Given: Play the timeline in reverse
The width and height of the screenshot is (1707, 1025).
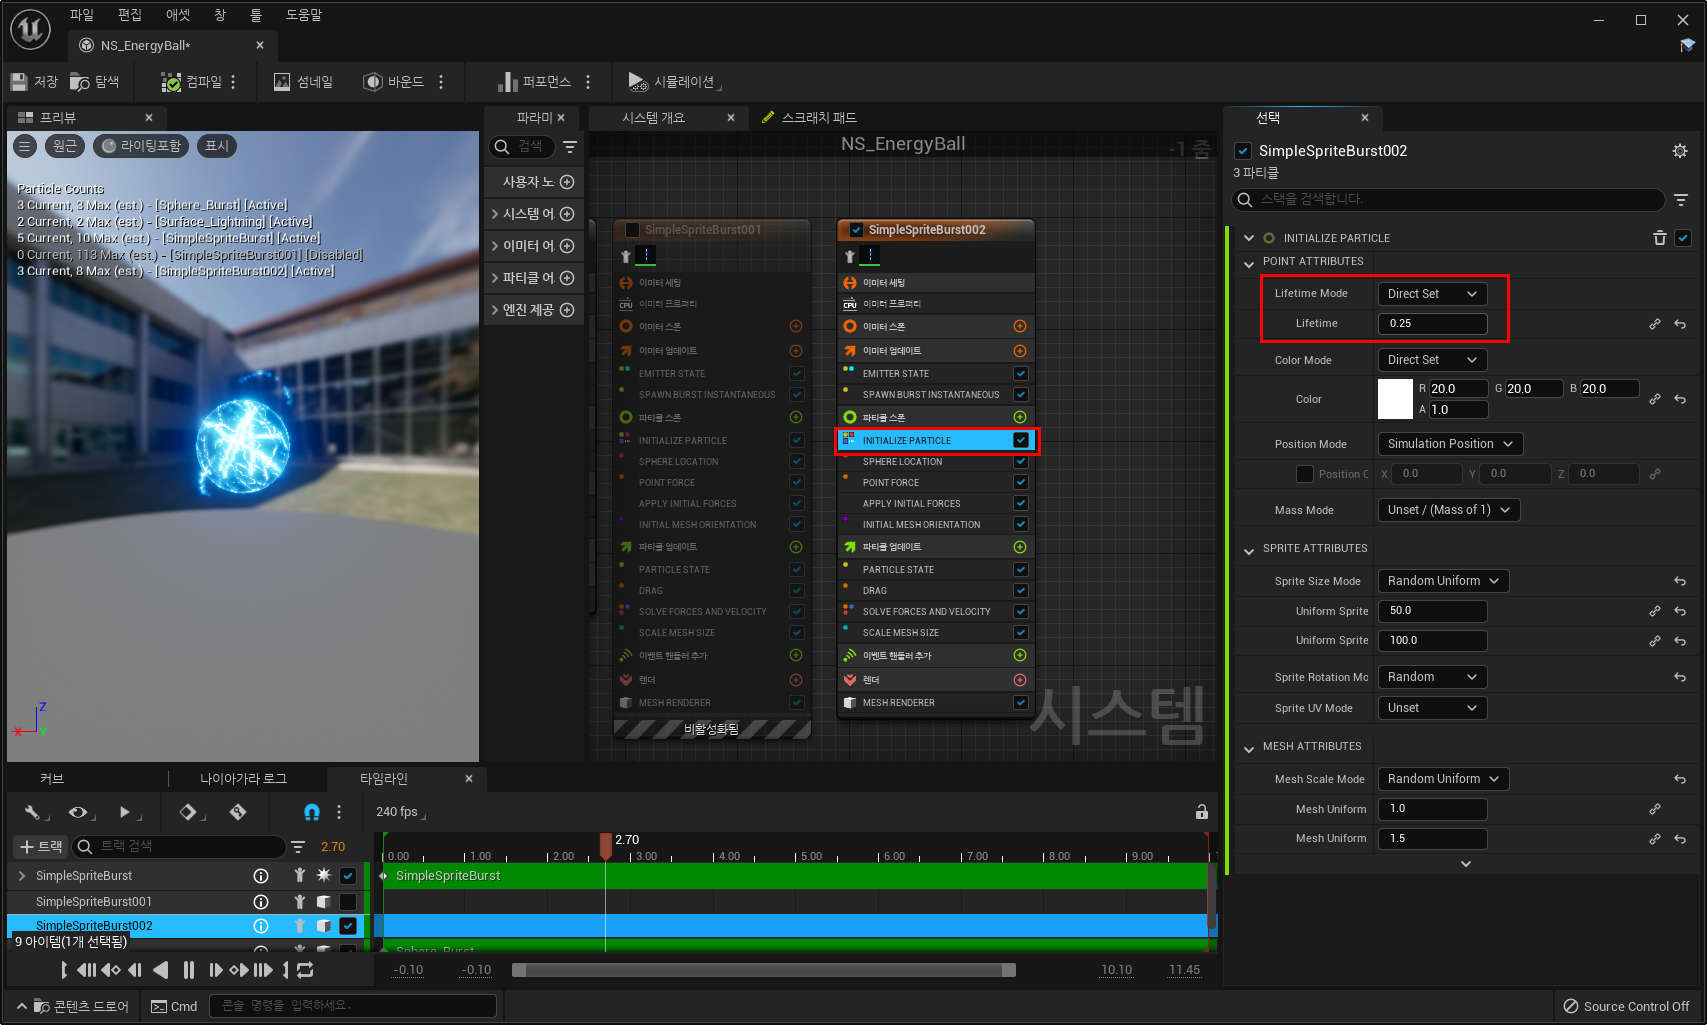Looking at the screenshot, I should coord(160,970).
